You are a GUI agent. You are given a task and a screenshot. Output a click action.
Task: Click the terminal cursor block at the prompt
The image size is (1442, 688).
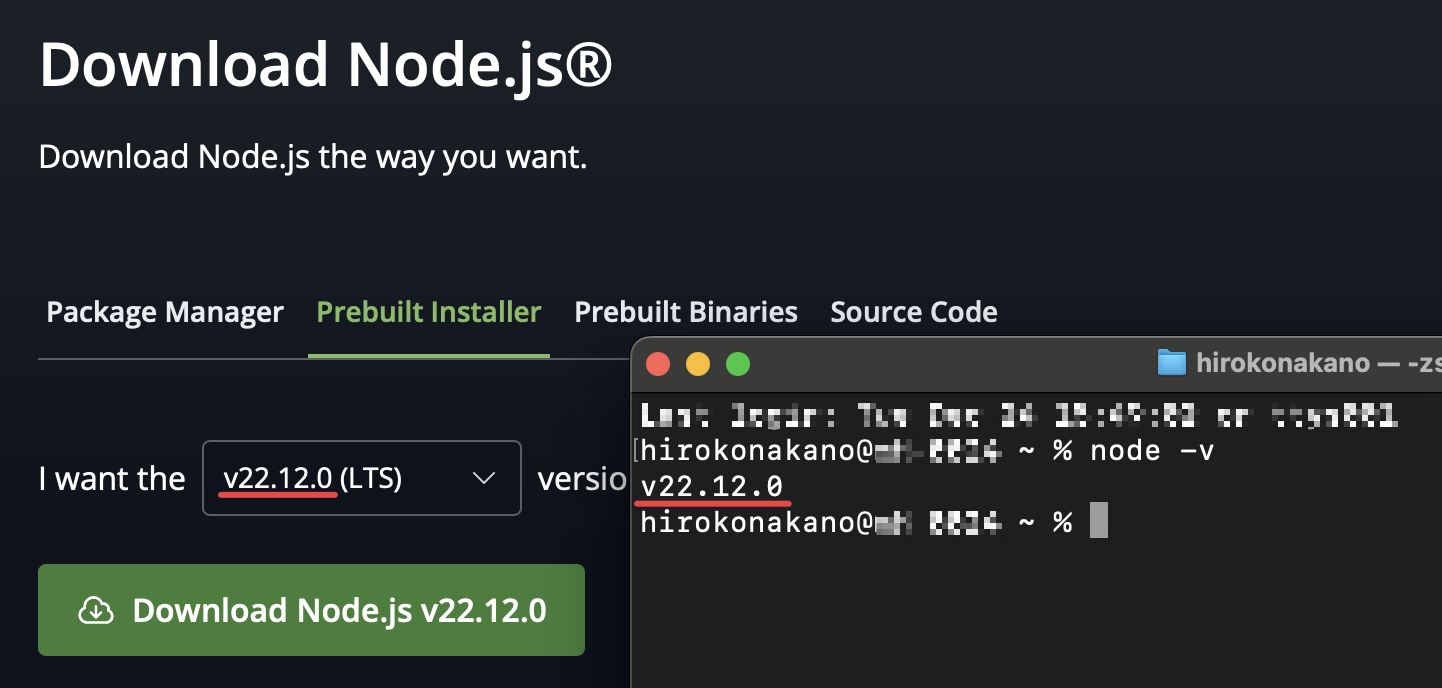click(x=1099, y=522)
